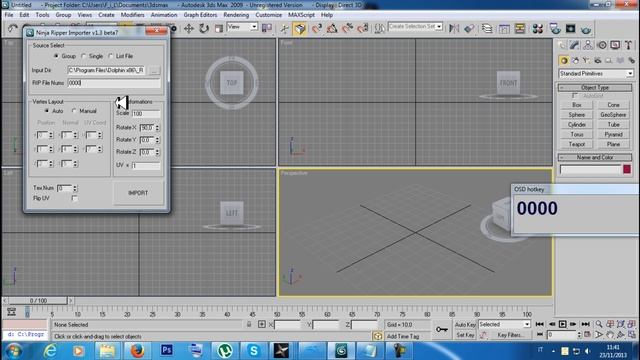The width and height of the screenshot is (640, 360).
Task: Select the Scale tool in main toolbar
Action: coord(219,28)
